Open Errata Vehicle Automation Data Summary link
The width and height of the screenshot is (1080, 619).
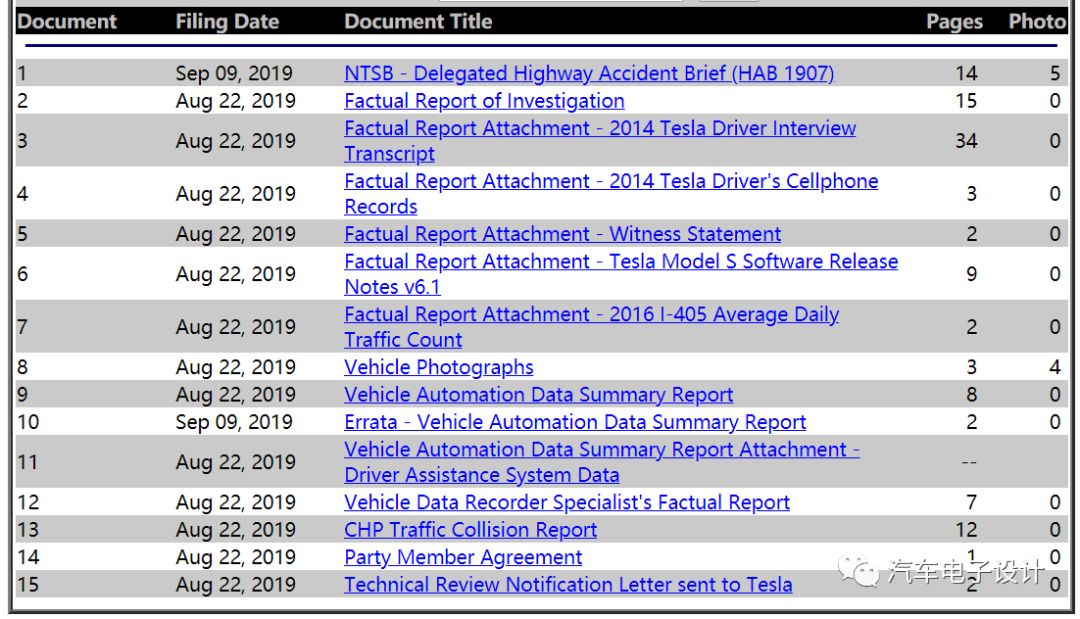pos(575,422)
